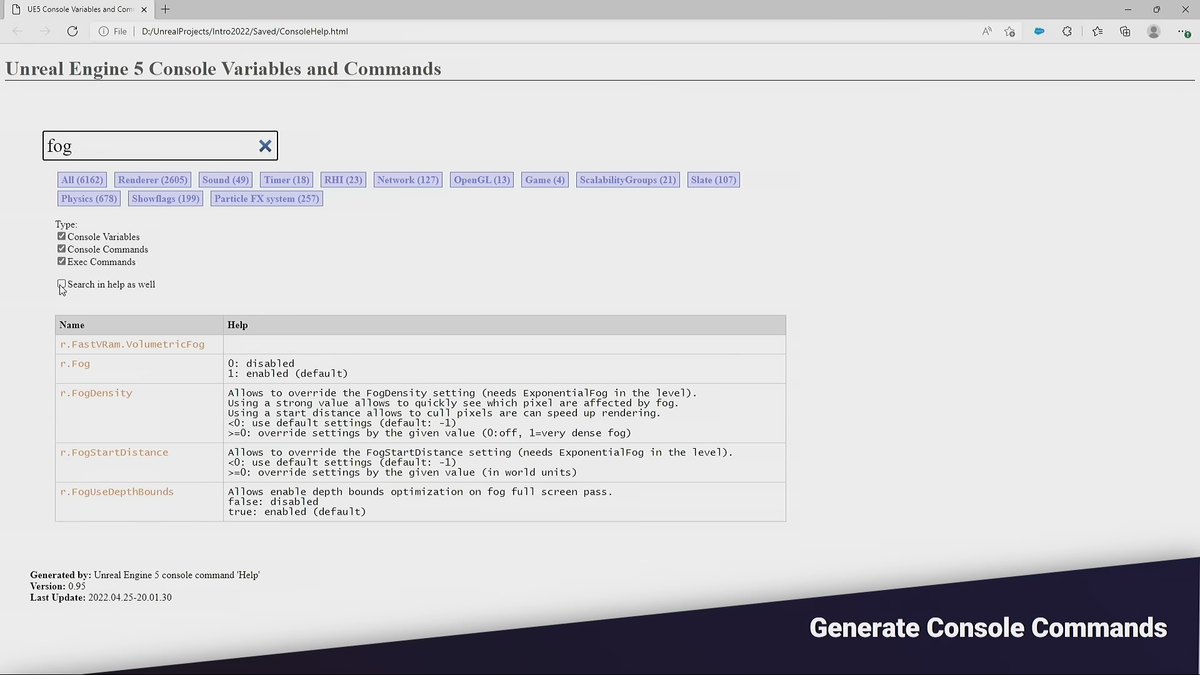Close the UE5 Console Variables tab
This screenshot has height=675, width=1200.
[144, 9]
